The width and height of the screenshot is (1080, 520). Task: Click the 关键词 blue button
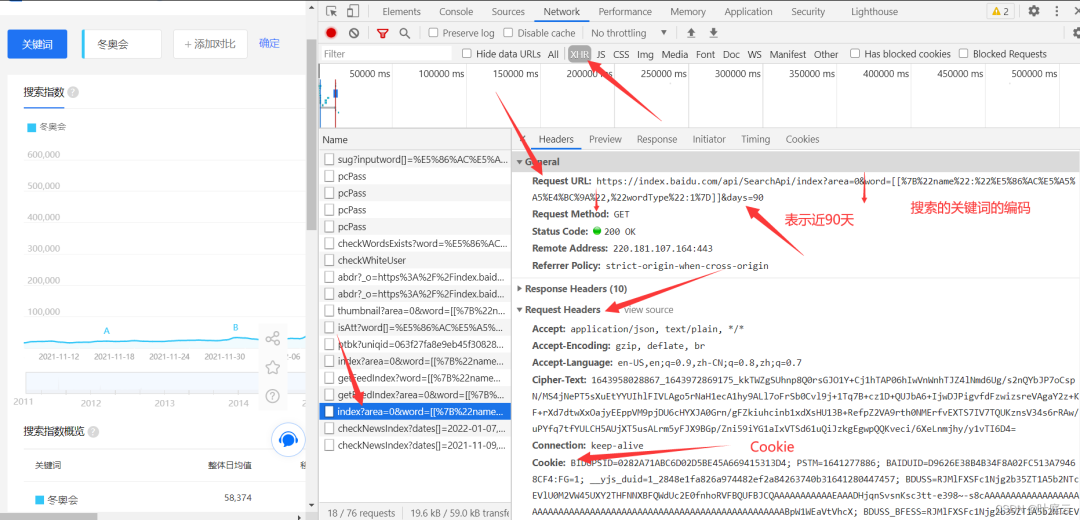(x=37, y=44)
